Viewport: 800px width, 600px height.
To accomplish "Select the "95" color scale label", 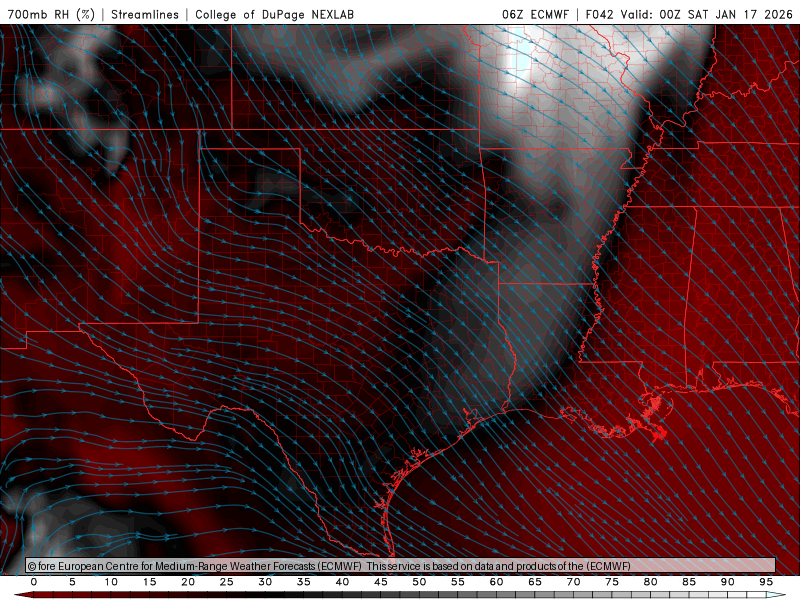I will point(766,582).
